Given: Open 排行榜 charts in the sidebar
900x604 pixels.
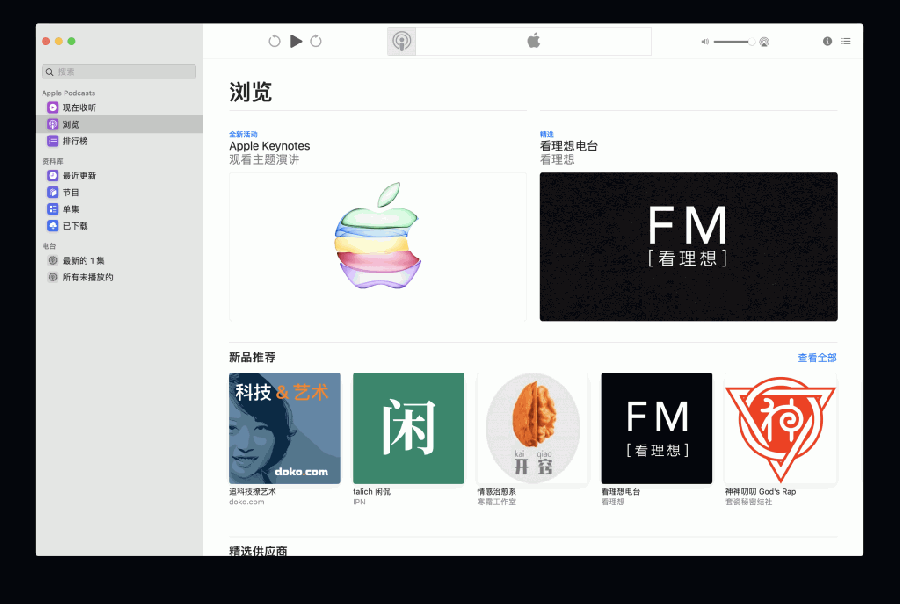Looking at the screenshot, I should tap(119, 141).
